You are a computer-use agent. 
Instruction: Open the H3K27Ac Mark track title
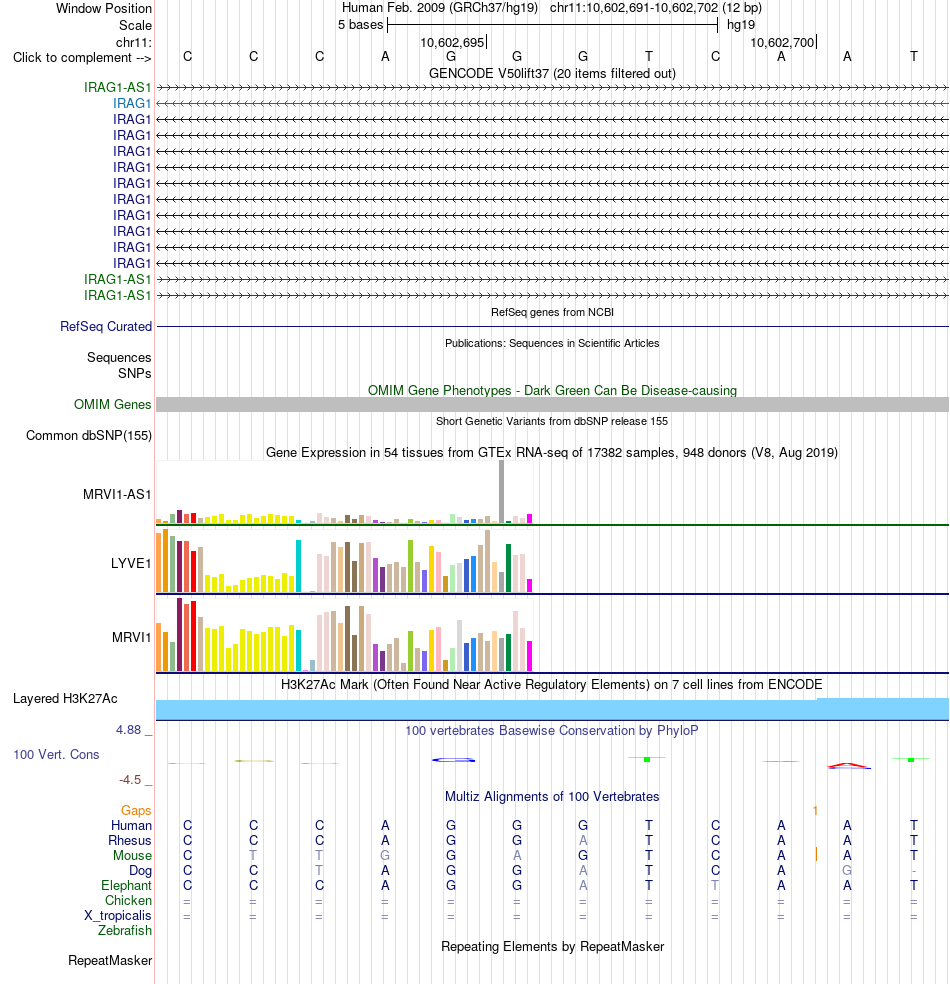(x=552, y=685)
